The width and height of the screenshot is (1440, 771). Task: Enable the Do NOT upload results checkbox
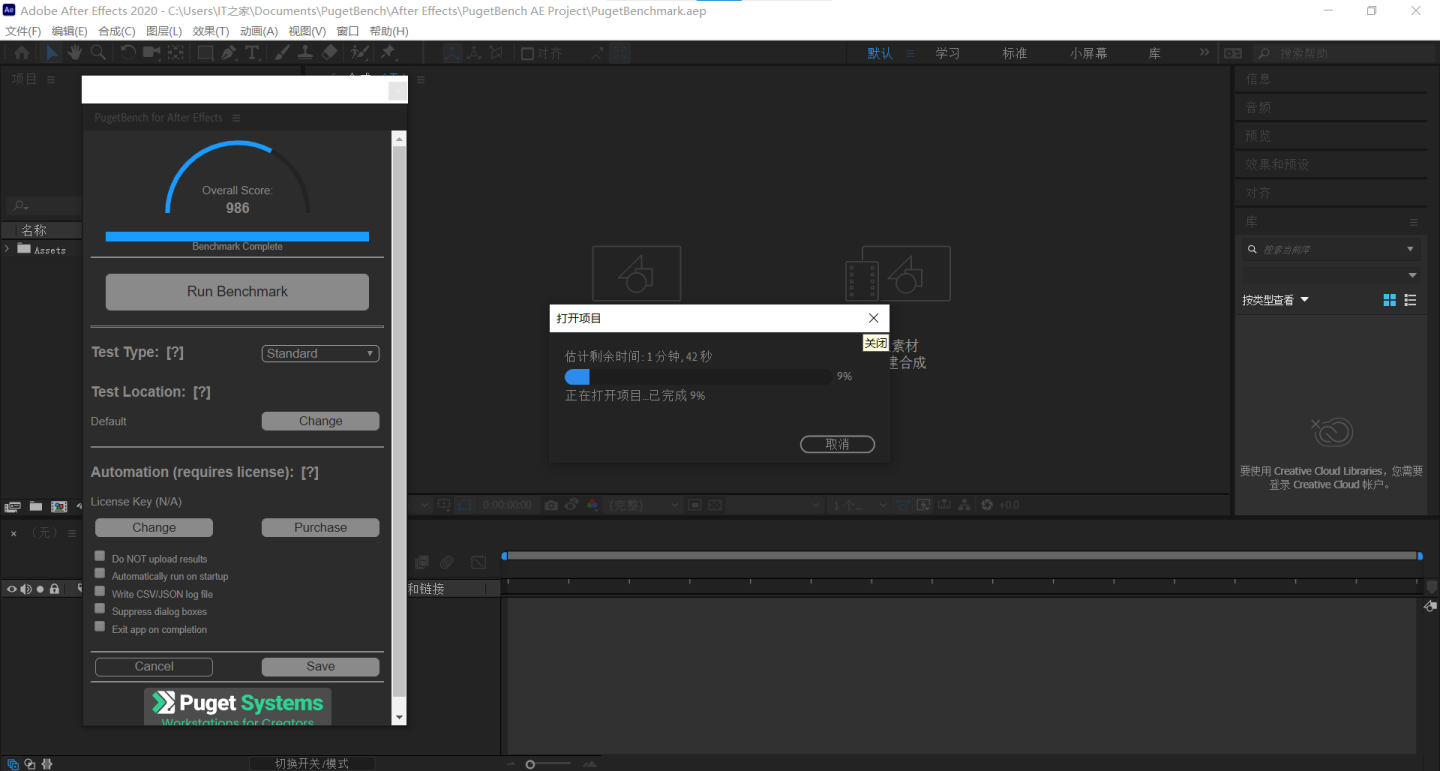100,556
